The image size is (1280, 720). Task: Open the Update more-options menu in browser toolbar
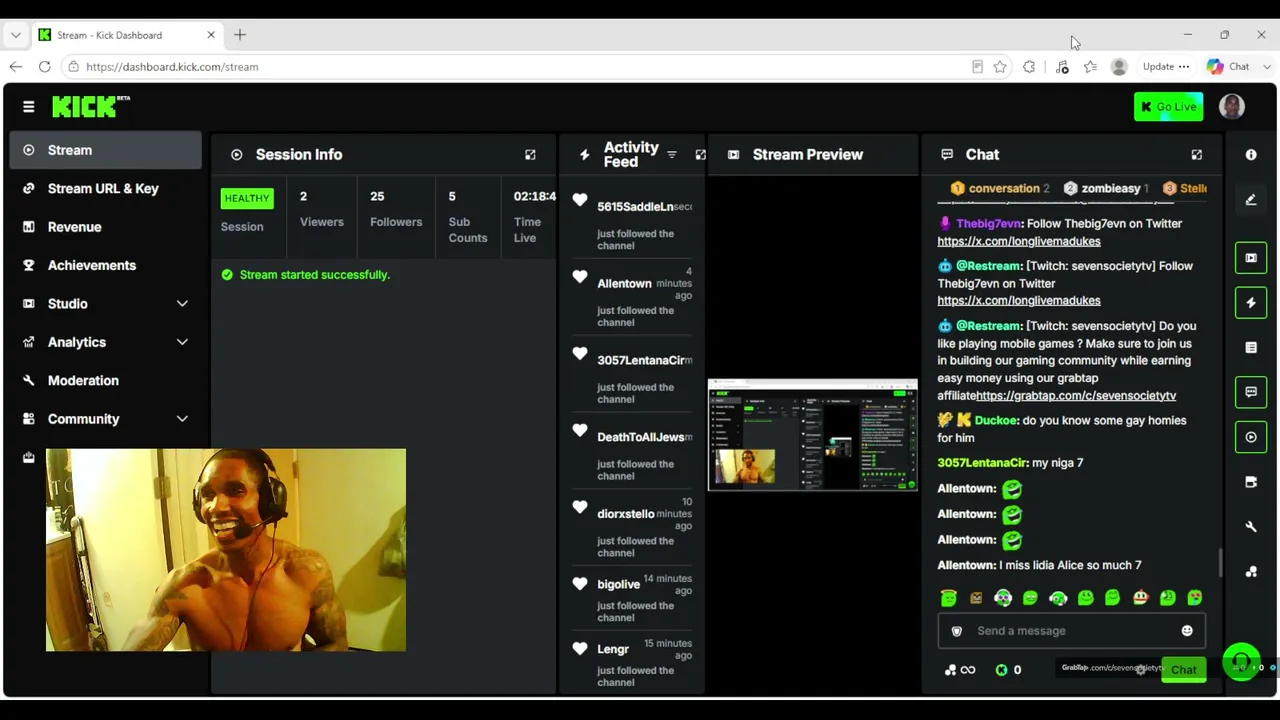coord(1184,67)
